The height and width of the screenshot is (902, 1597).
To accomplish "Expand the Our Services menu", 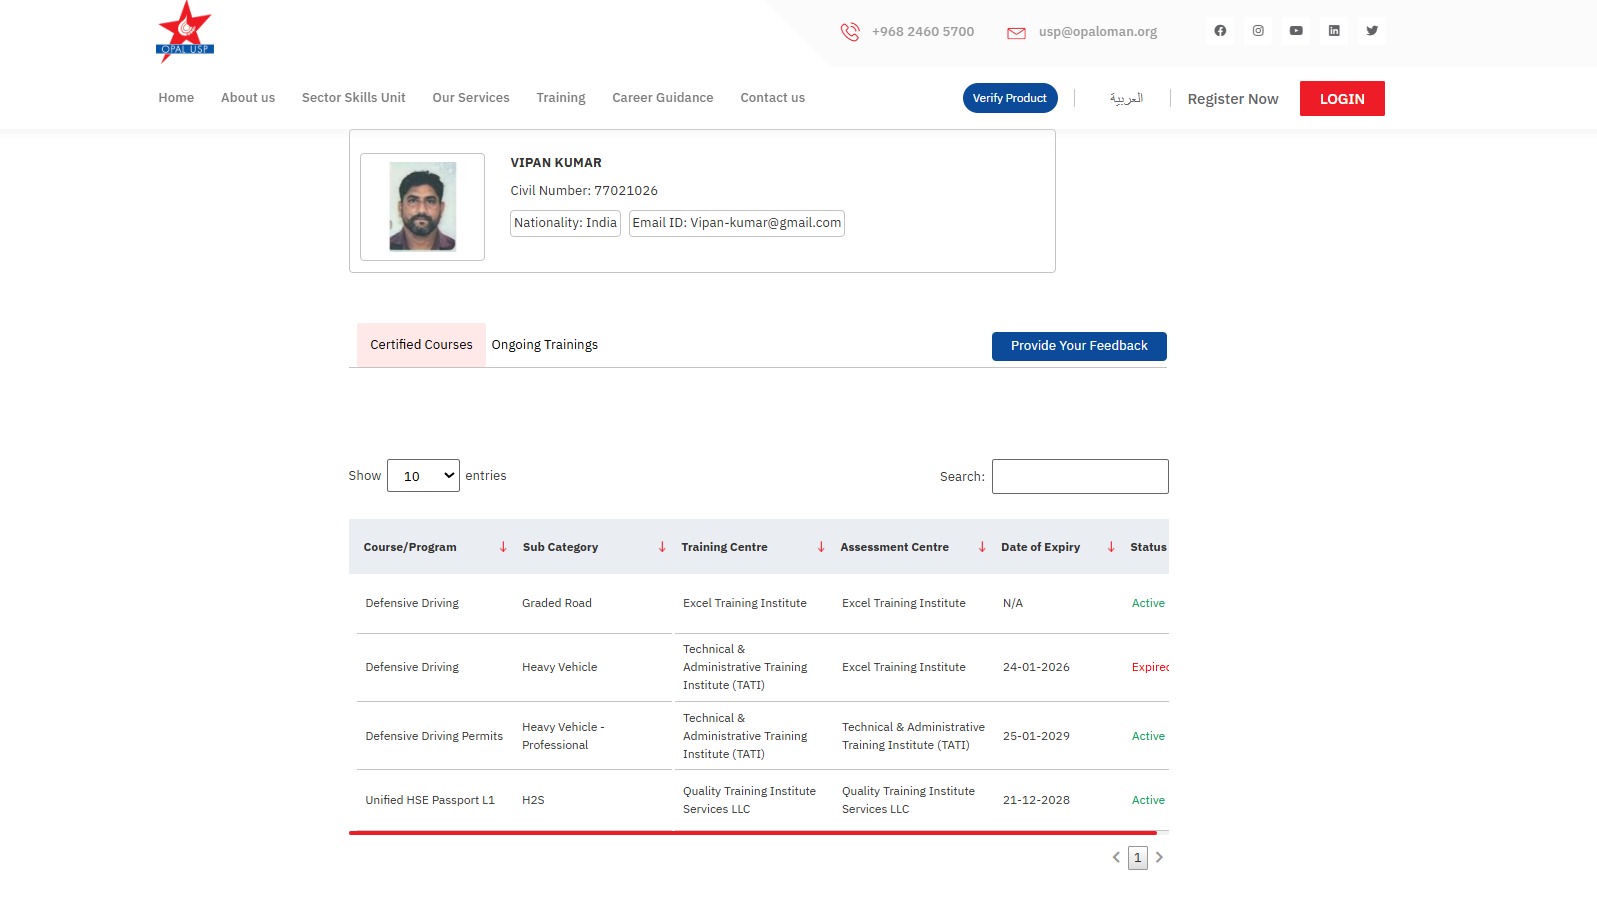I will [471, 98].
